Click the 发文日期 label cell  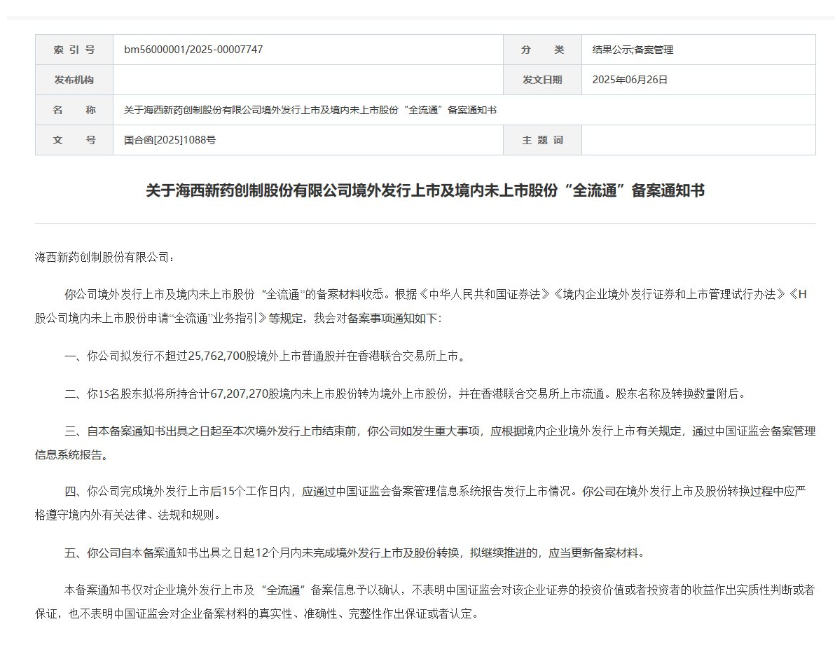click(542, 80)
